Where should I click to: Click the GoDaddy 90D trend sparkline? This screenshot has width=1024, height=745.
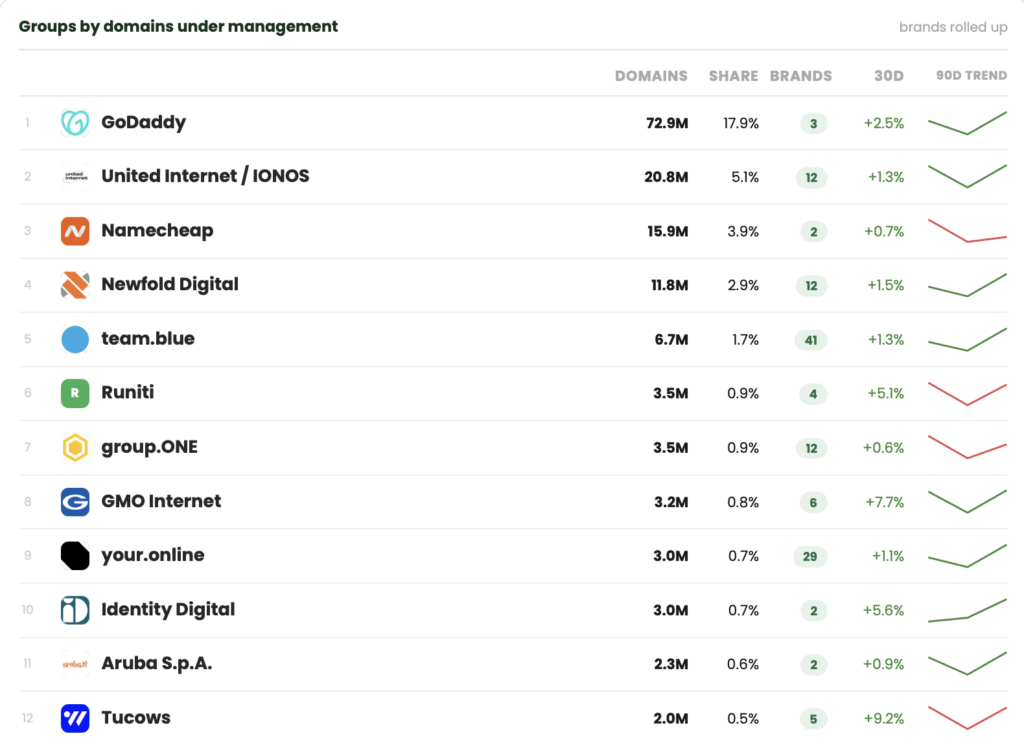pyautogui.click(x=967, y=123)
